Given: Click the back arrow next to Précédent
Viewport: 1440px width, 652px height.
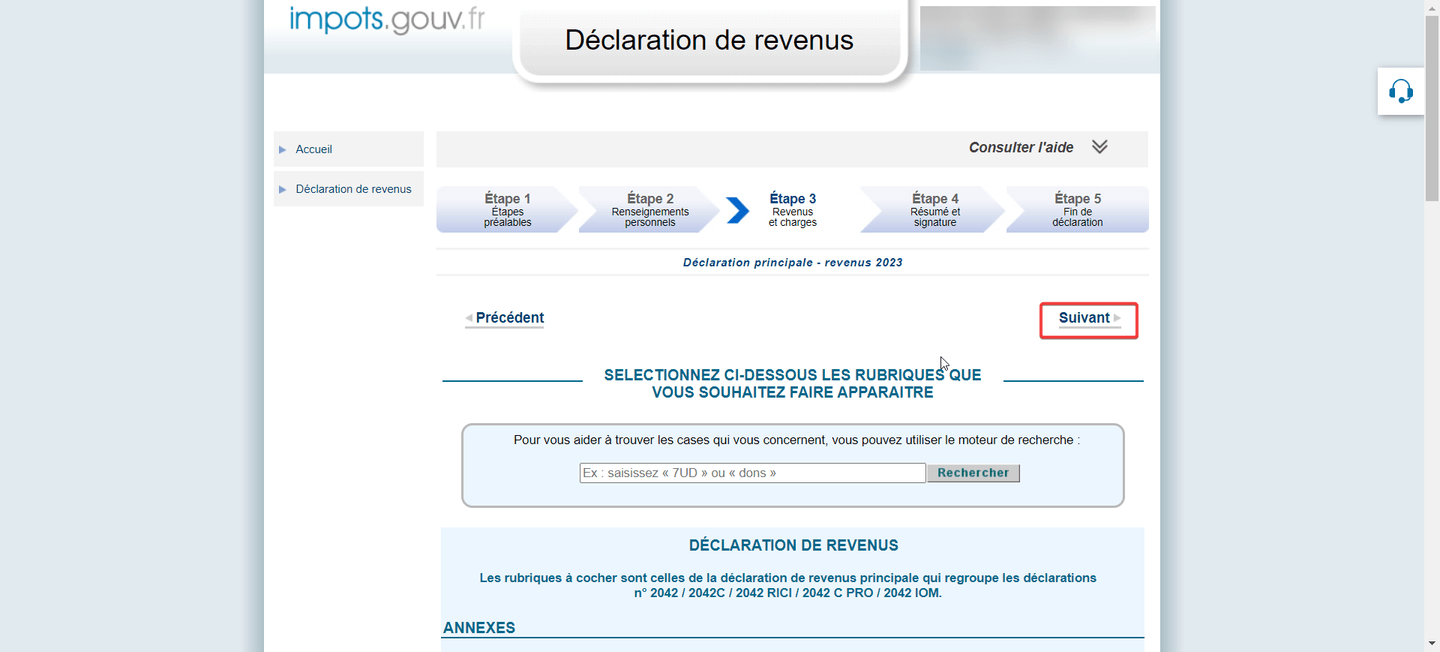Looking at the screenshot, I should tap(468, 317).
